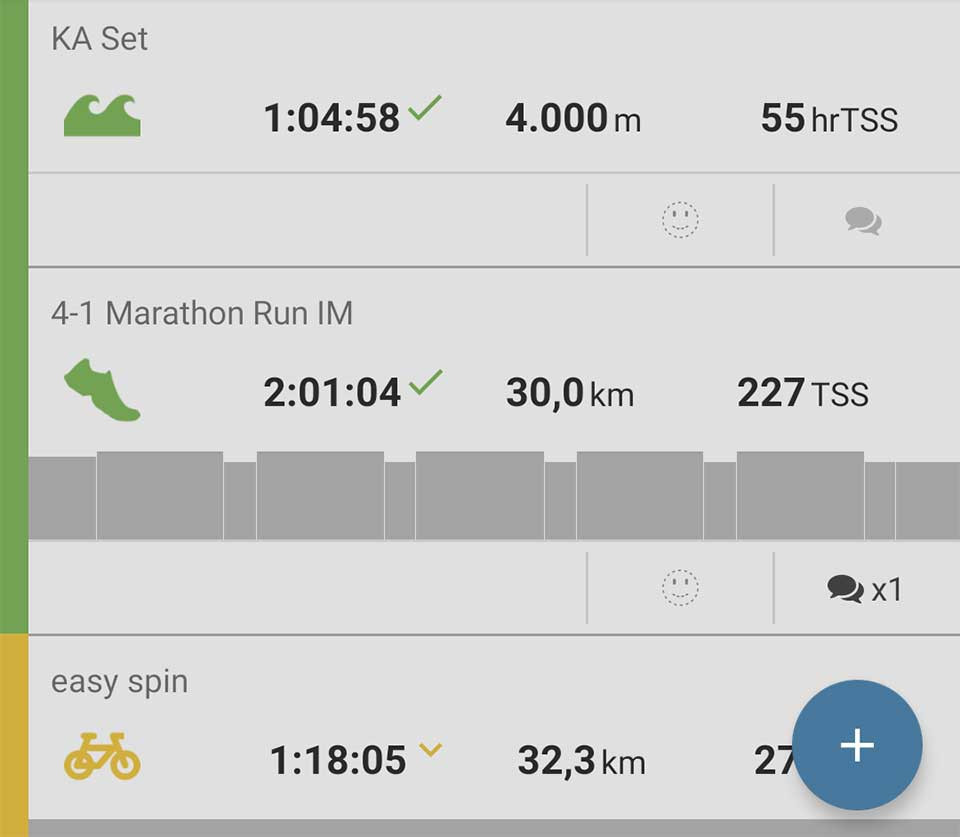Open comments for KA Set workout
Image resolution: width=960 pixels, height=837 pixels.
[863, 220]
